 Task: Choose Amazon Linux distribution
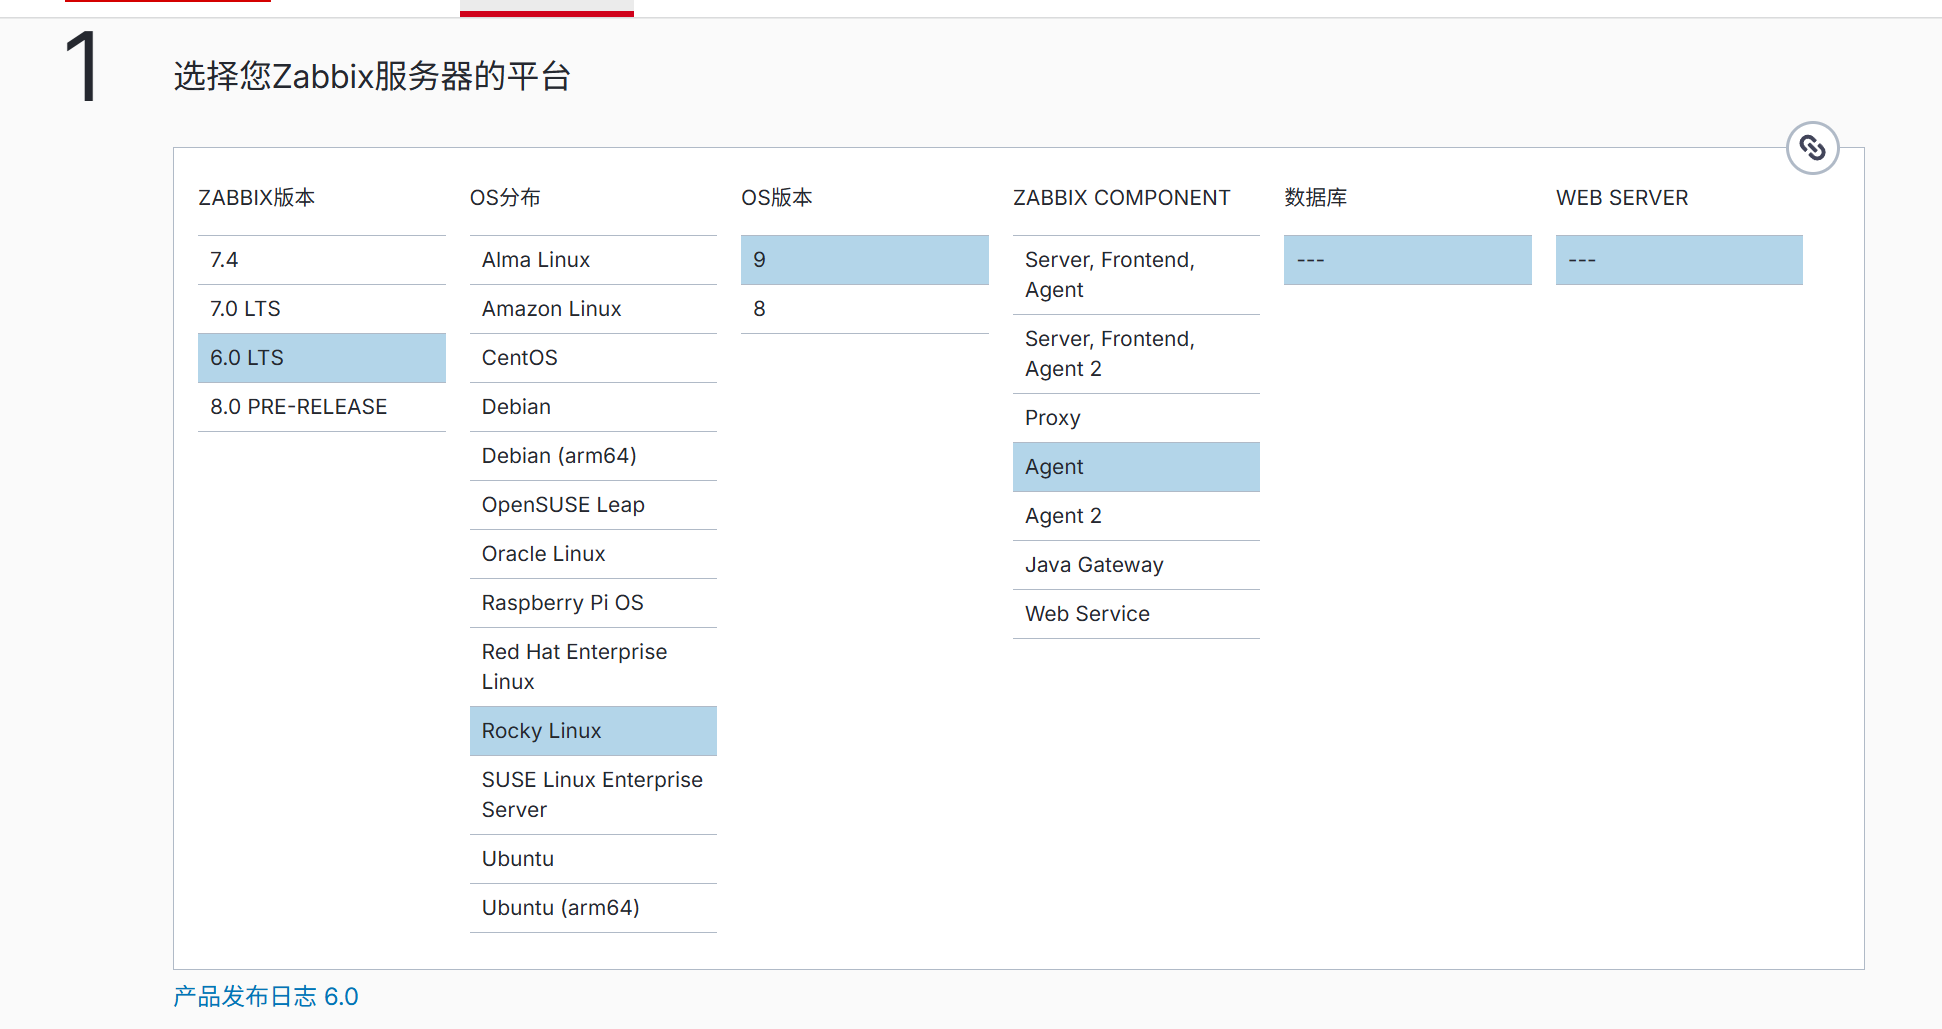coord(593,309)
